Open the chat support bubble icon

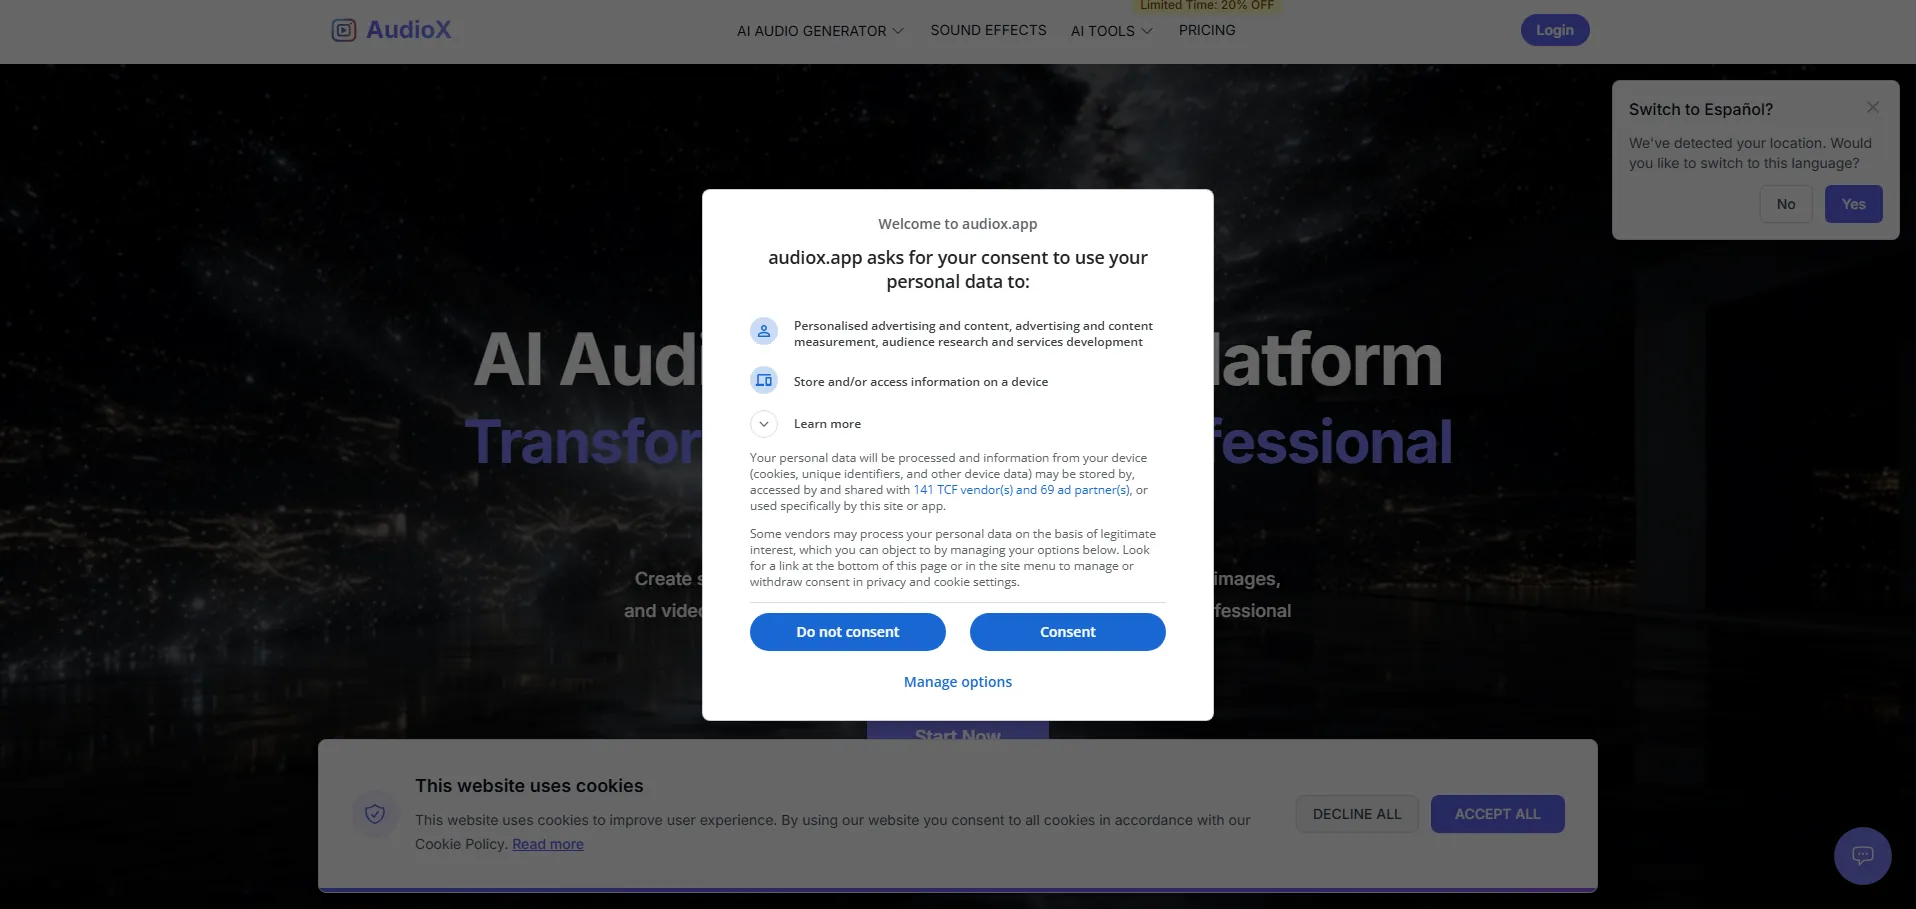(1862, 855)
